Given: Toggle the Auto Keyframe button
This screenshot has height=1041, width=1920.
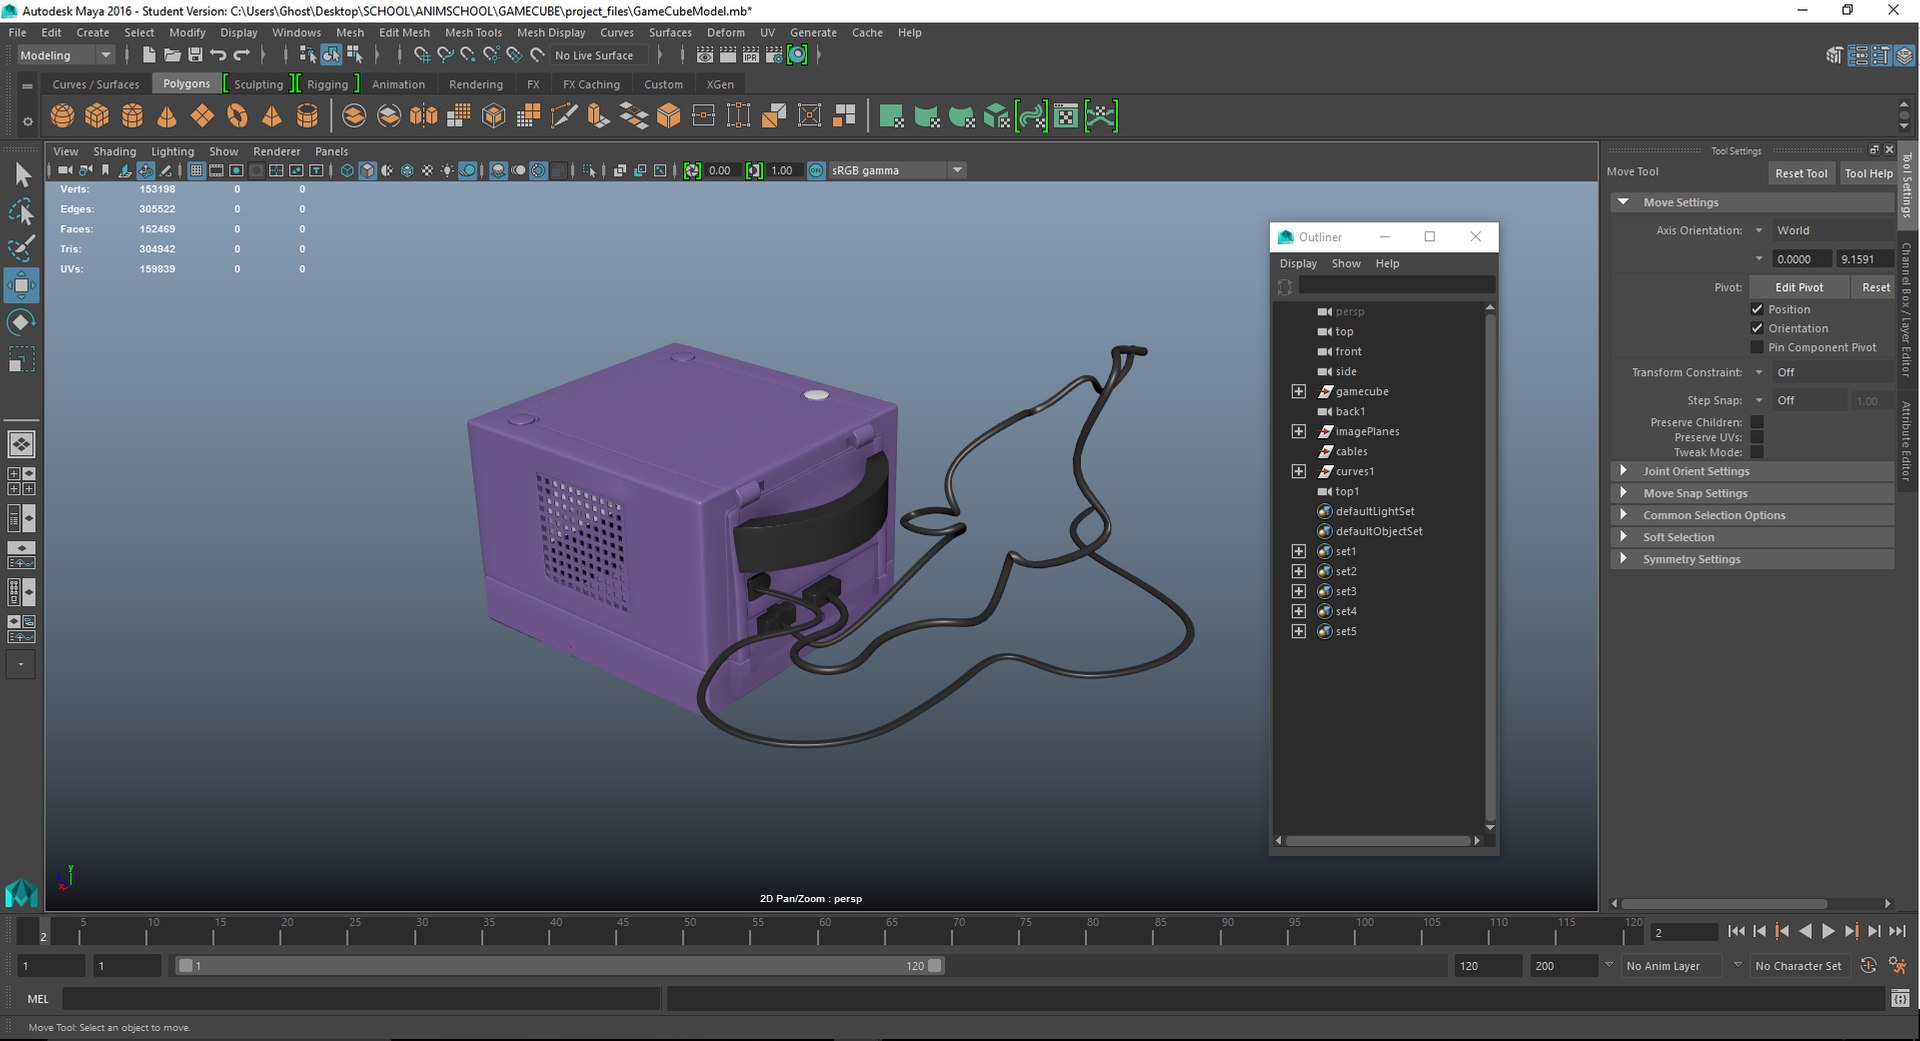Looking at the screenshot, I should [x=1868, y=966].
